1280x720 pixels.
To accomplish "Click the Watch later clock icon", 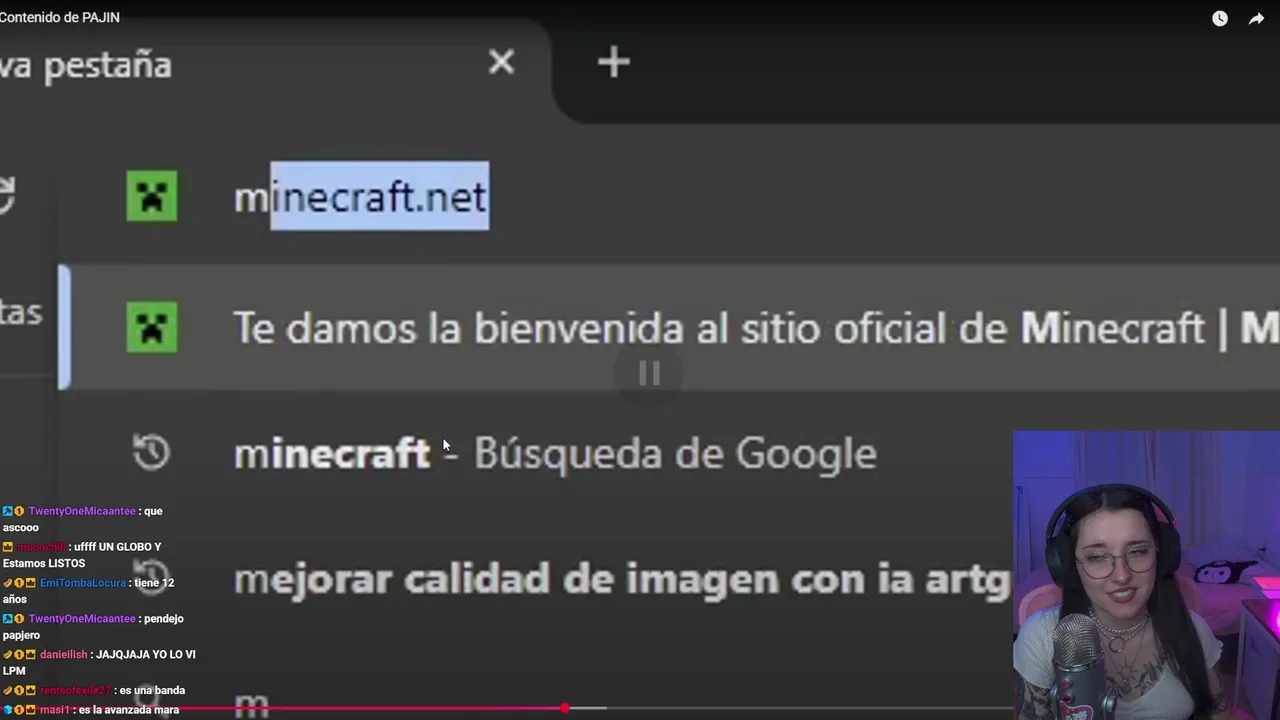I will pos(1219,18).
